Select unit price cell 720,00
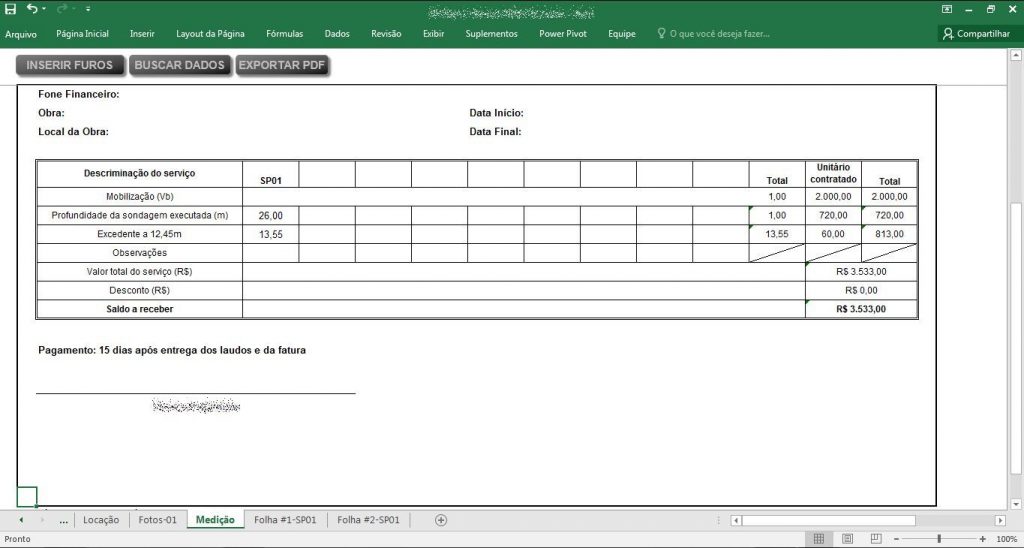The width and height of the screenshot is (1024, 548). click(833, 216)
